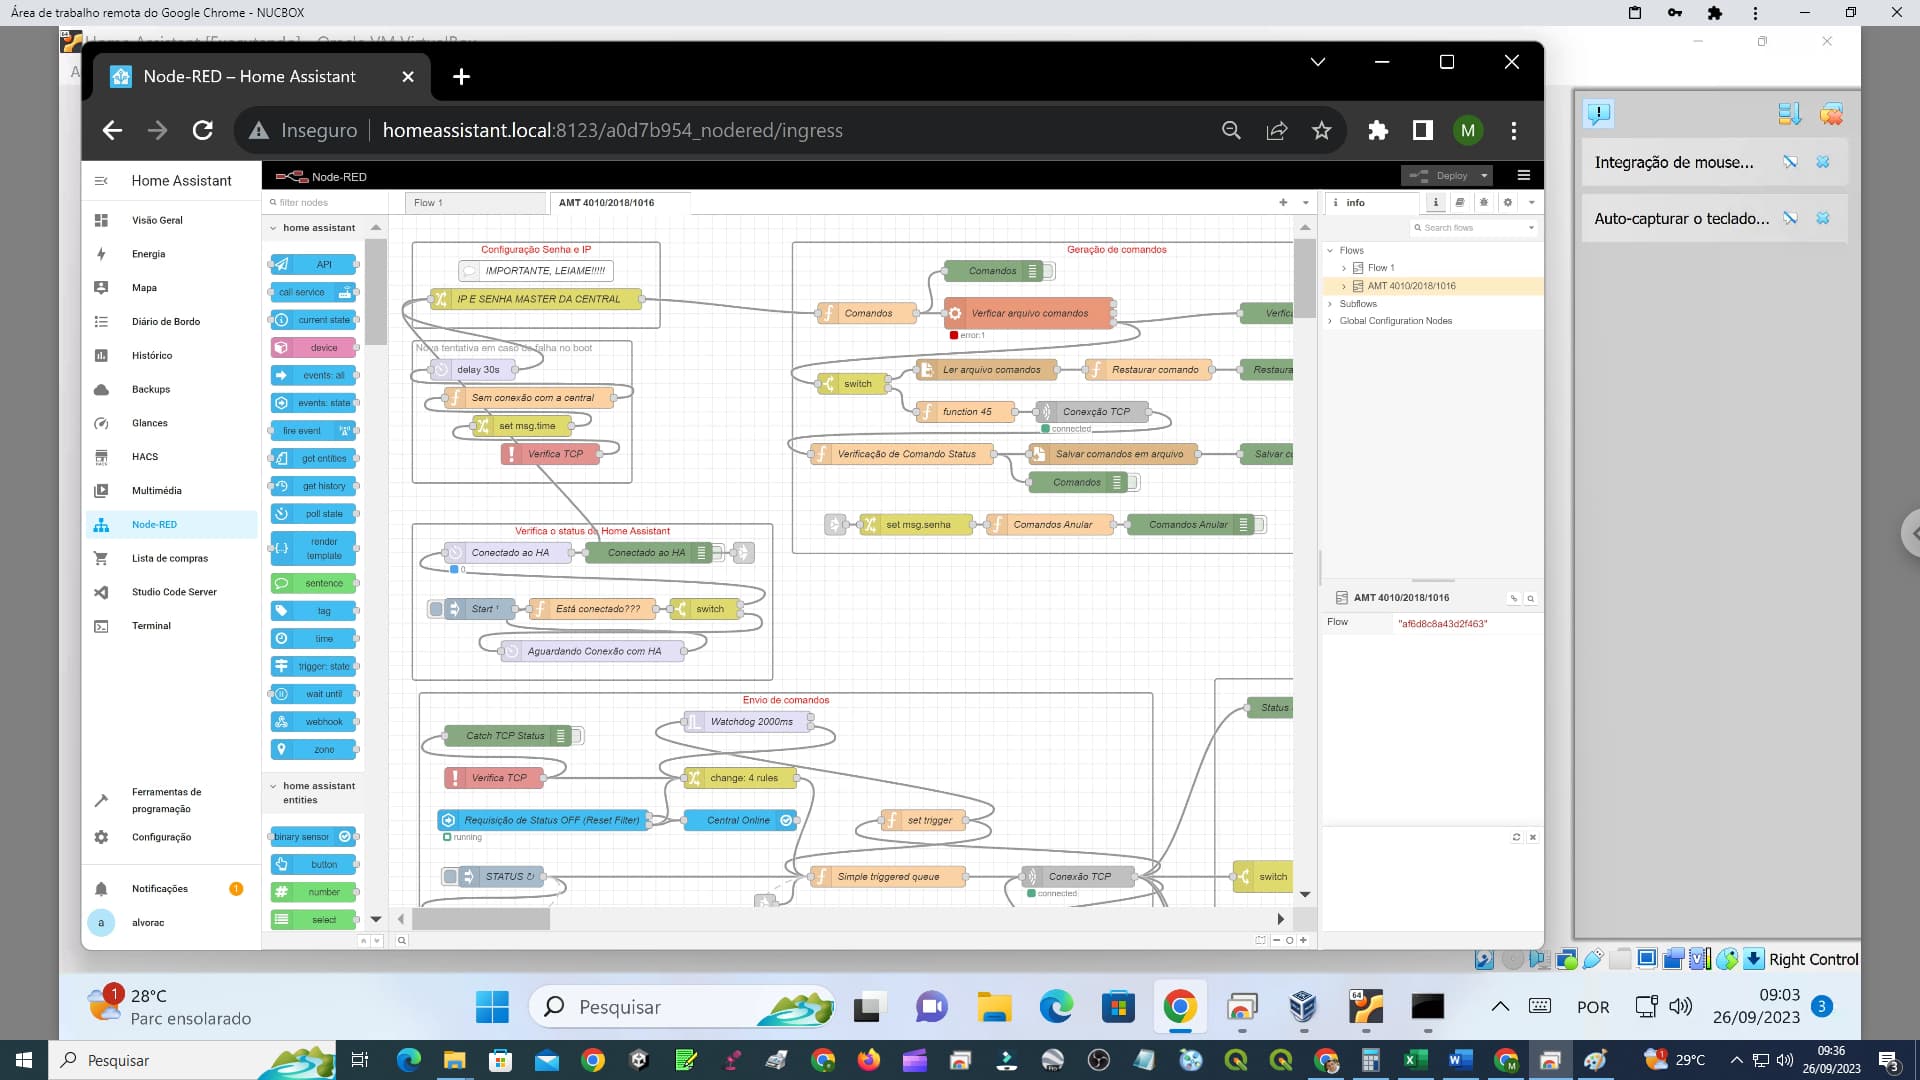1920x1080 pixels.
Task: Expand AMT 4010/2018/1016 in info tree
Action: pyautogui.click(x=1343, y=286)
